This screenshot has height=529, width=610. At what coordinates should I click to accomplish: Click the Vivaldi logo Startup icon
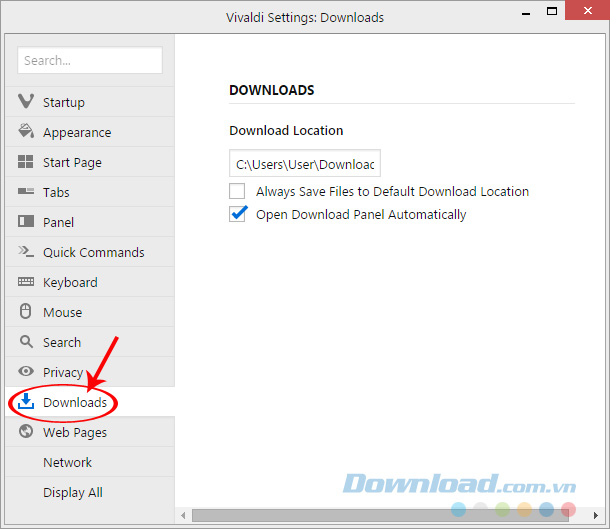26,101
